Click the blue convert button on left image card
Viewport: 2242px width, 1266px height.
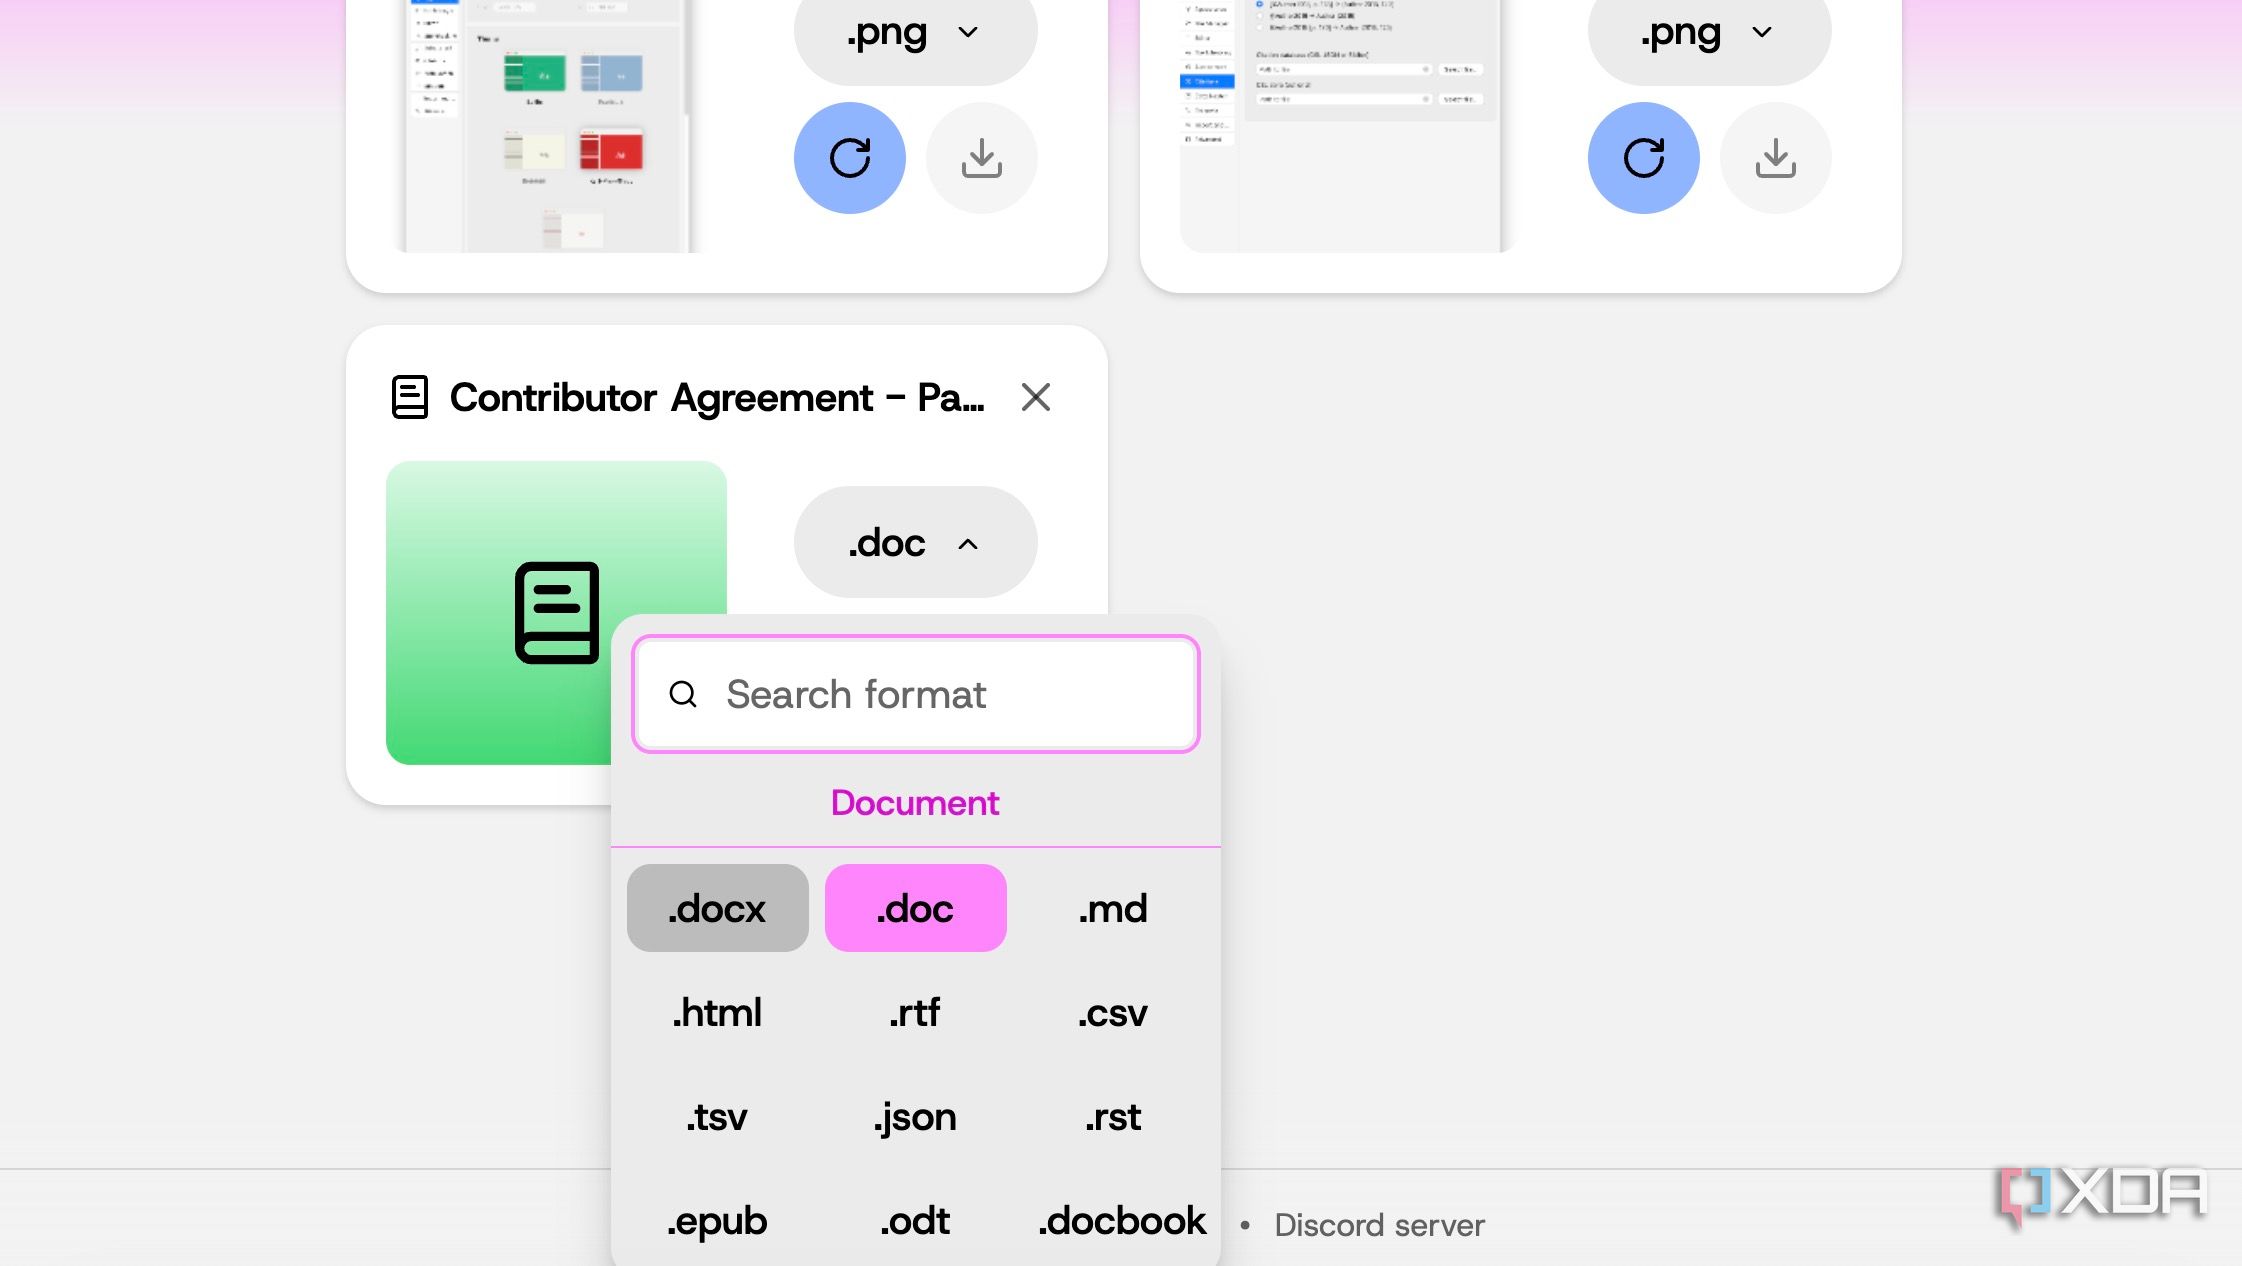849,158
